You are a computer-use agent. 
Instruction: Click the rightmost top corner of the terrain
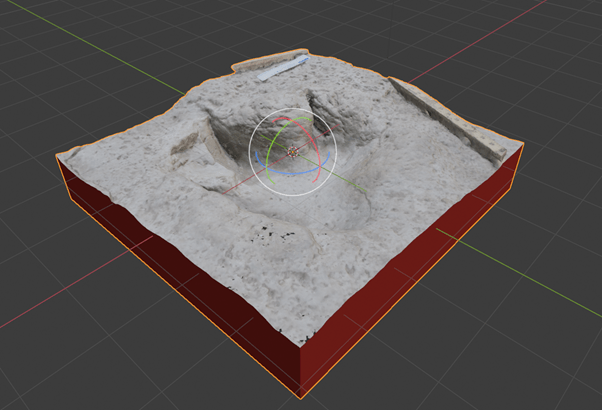[x=520, y=142]
